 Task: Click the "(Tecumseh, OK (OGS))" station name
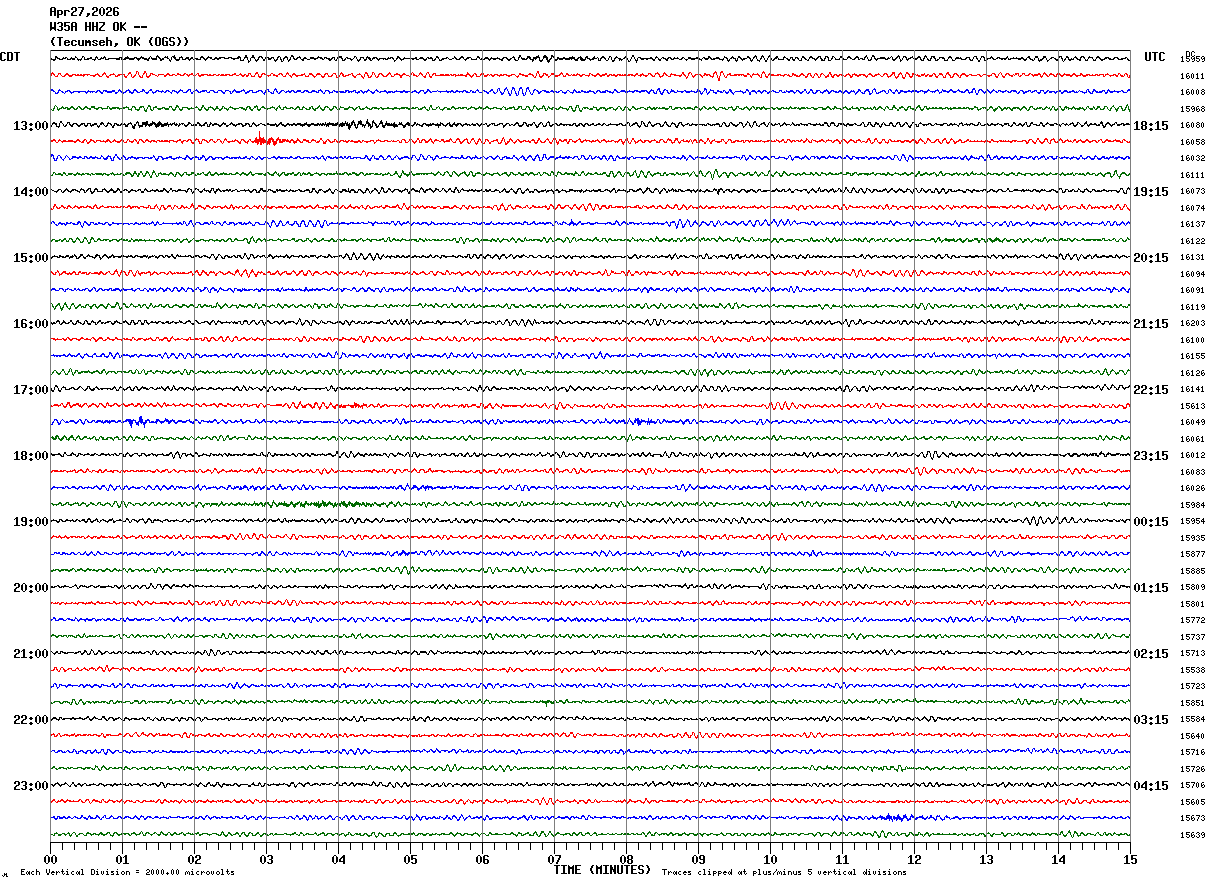click(x=119, y=42)
